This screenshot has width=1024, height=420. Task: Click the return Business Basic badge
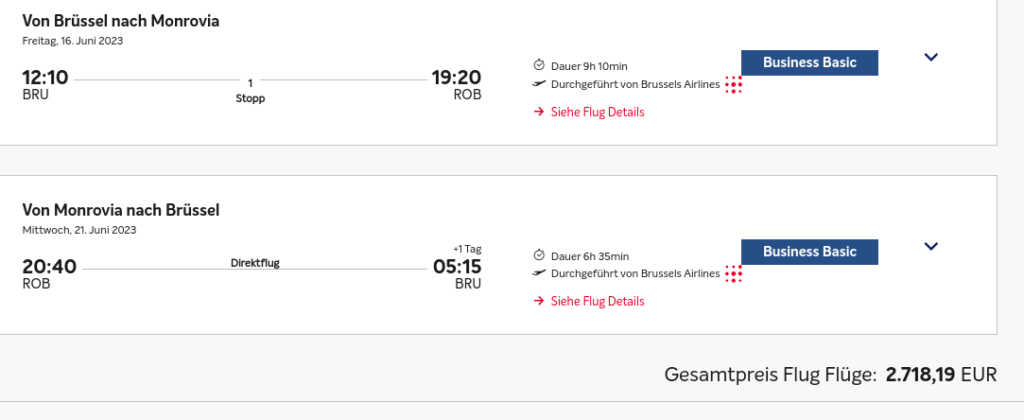809,252
